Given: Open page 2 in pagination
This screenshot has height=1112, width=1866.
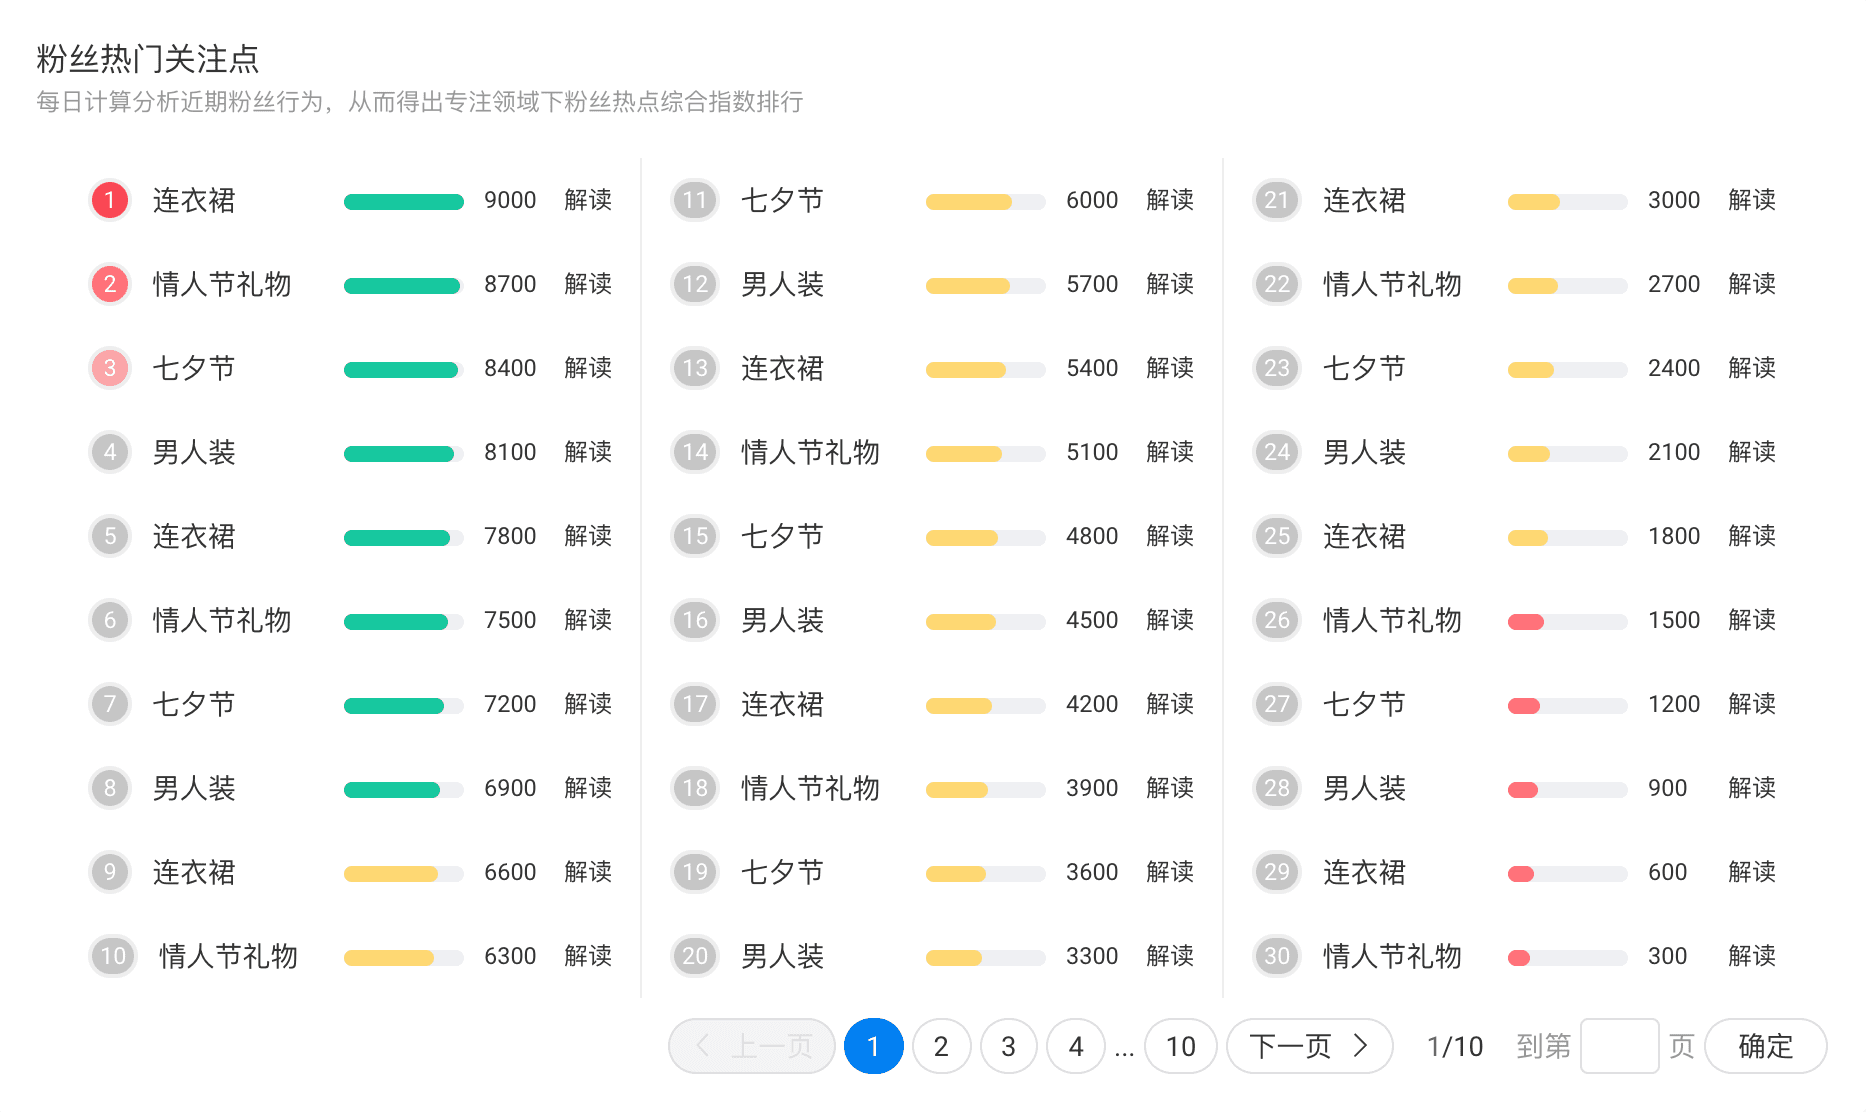Looking at the screenshot, I should [941, 1046].
